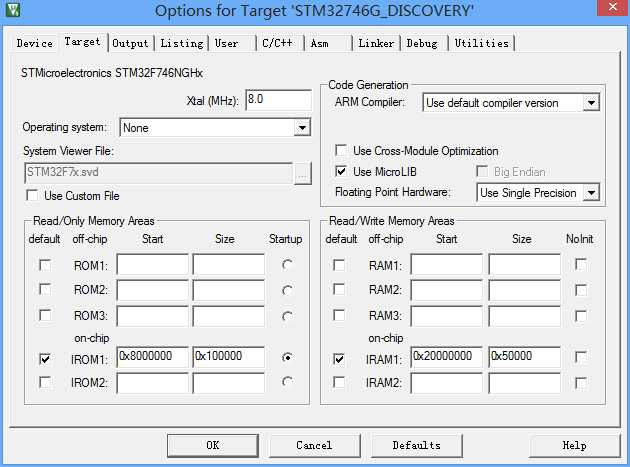
Task: Check the IROM2 default checkbox
Action: (45, 382)
